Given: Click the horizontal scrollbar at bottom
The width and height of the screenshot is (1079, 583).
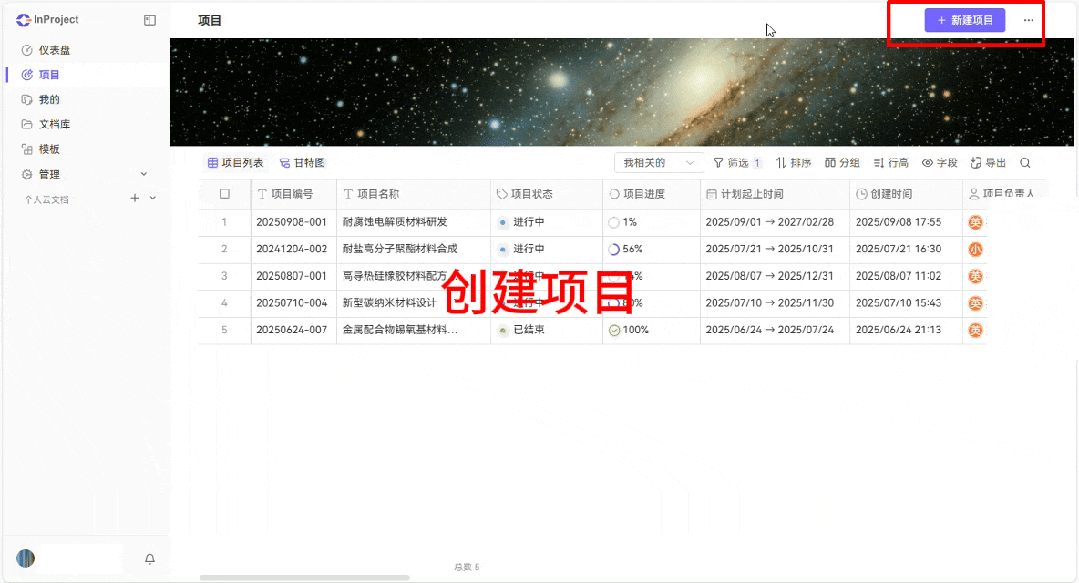Looking at the screenshot, I should coord(304,577).
